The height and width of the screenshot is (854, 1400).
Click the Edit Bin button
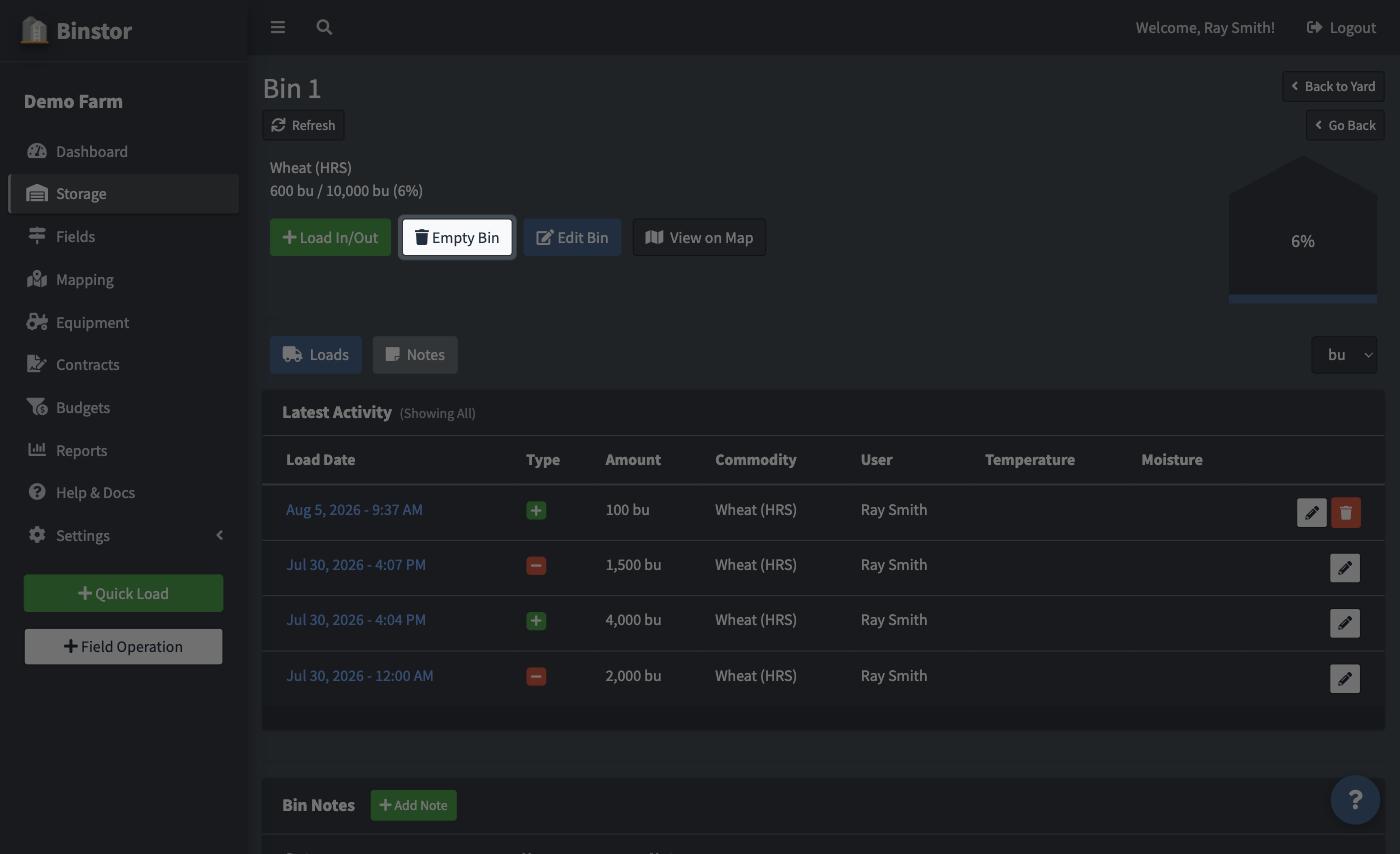(x=572, y=237)
